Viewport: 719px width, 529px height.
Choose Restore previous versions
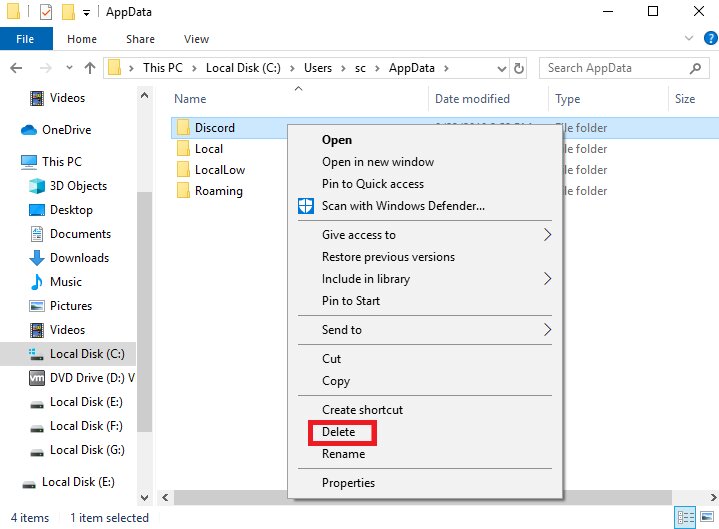(x=388, y=257)
